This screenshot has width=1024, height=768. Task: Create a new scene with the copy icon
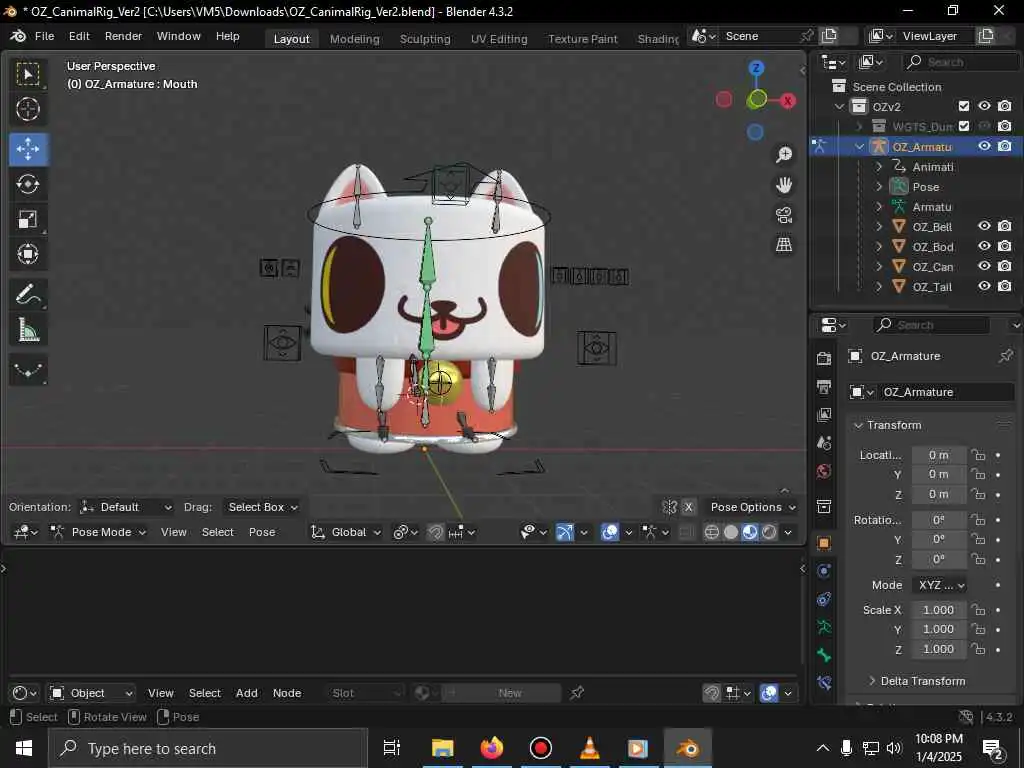click(x=829, y=36)
